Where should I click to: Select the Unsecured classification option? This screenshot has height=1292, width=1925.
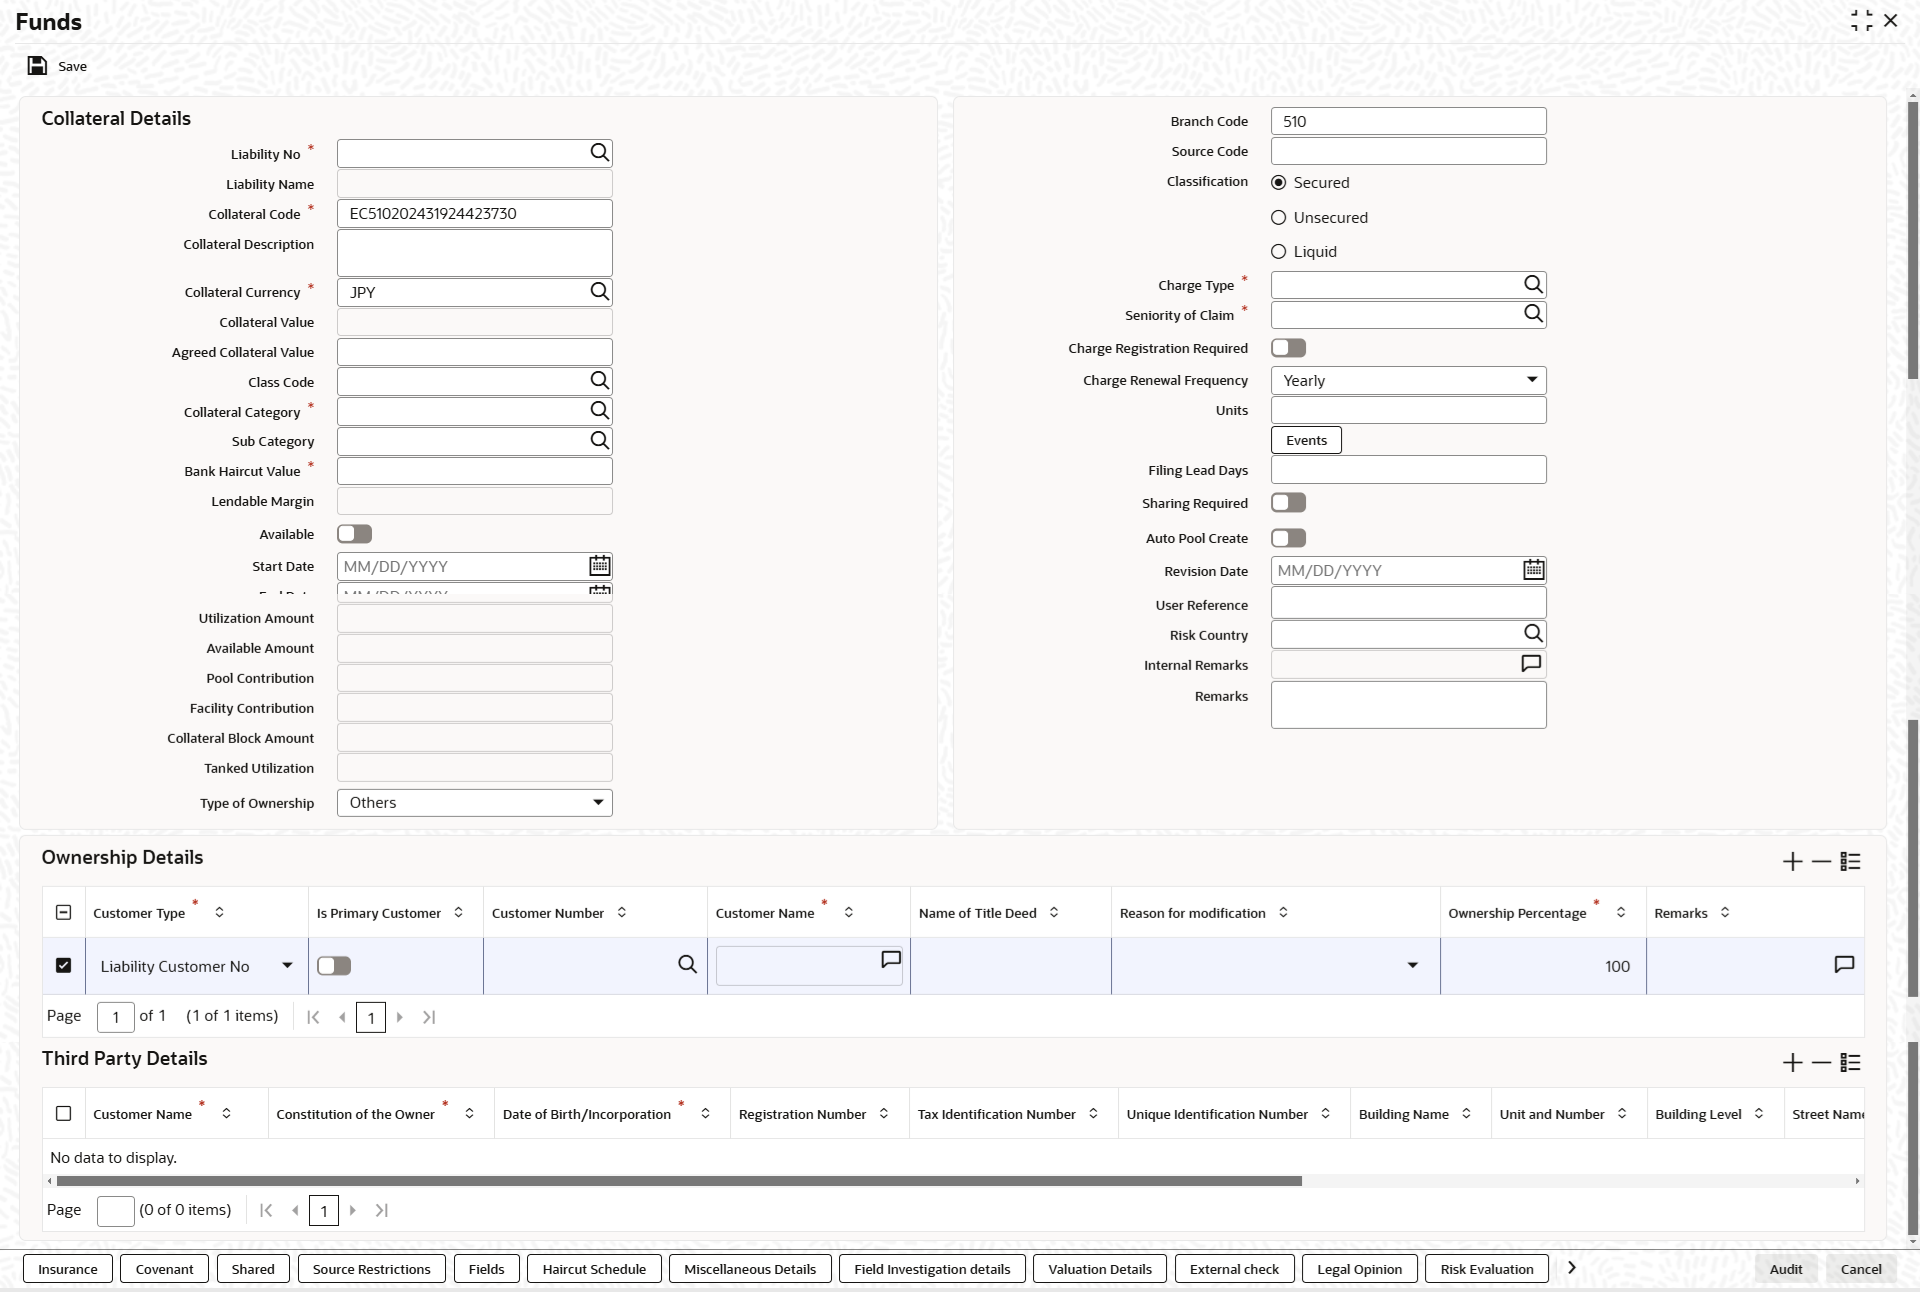(1279, 218)
